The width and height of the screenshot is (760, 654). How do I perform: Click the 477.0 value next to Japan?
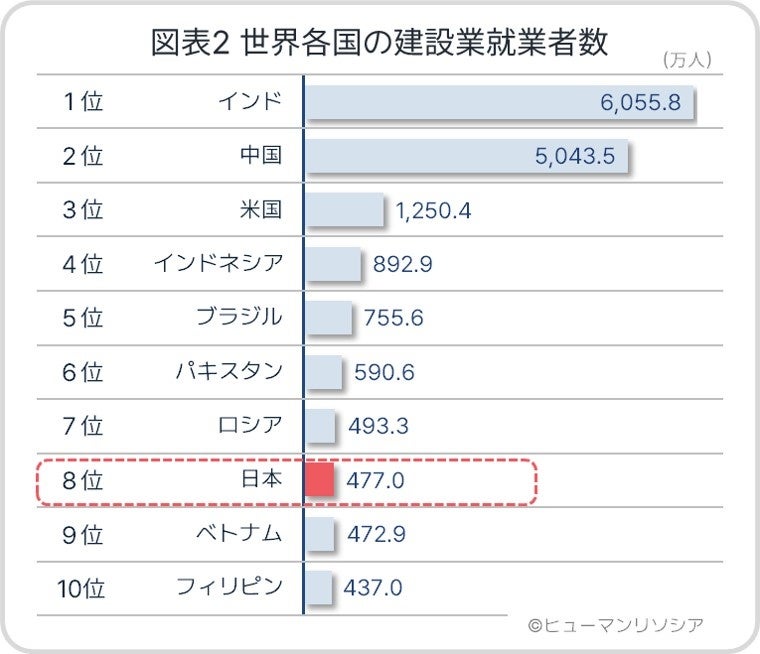[375, 481]
